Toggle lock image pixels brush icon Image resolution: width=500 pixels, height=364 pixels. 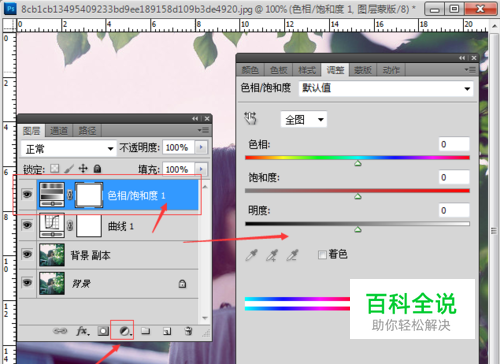[69, 169]
